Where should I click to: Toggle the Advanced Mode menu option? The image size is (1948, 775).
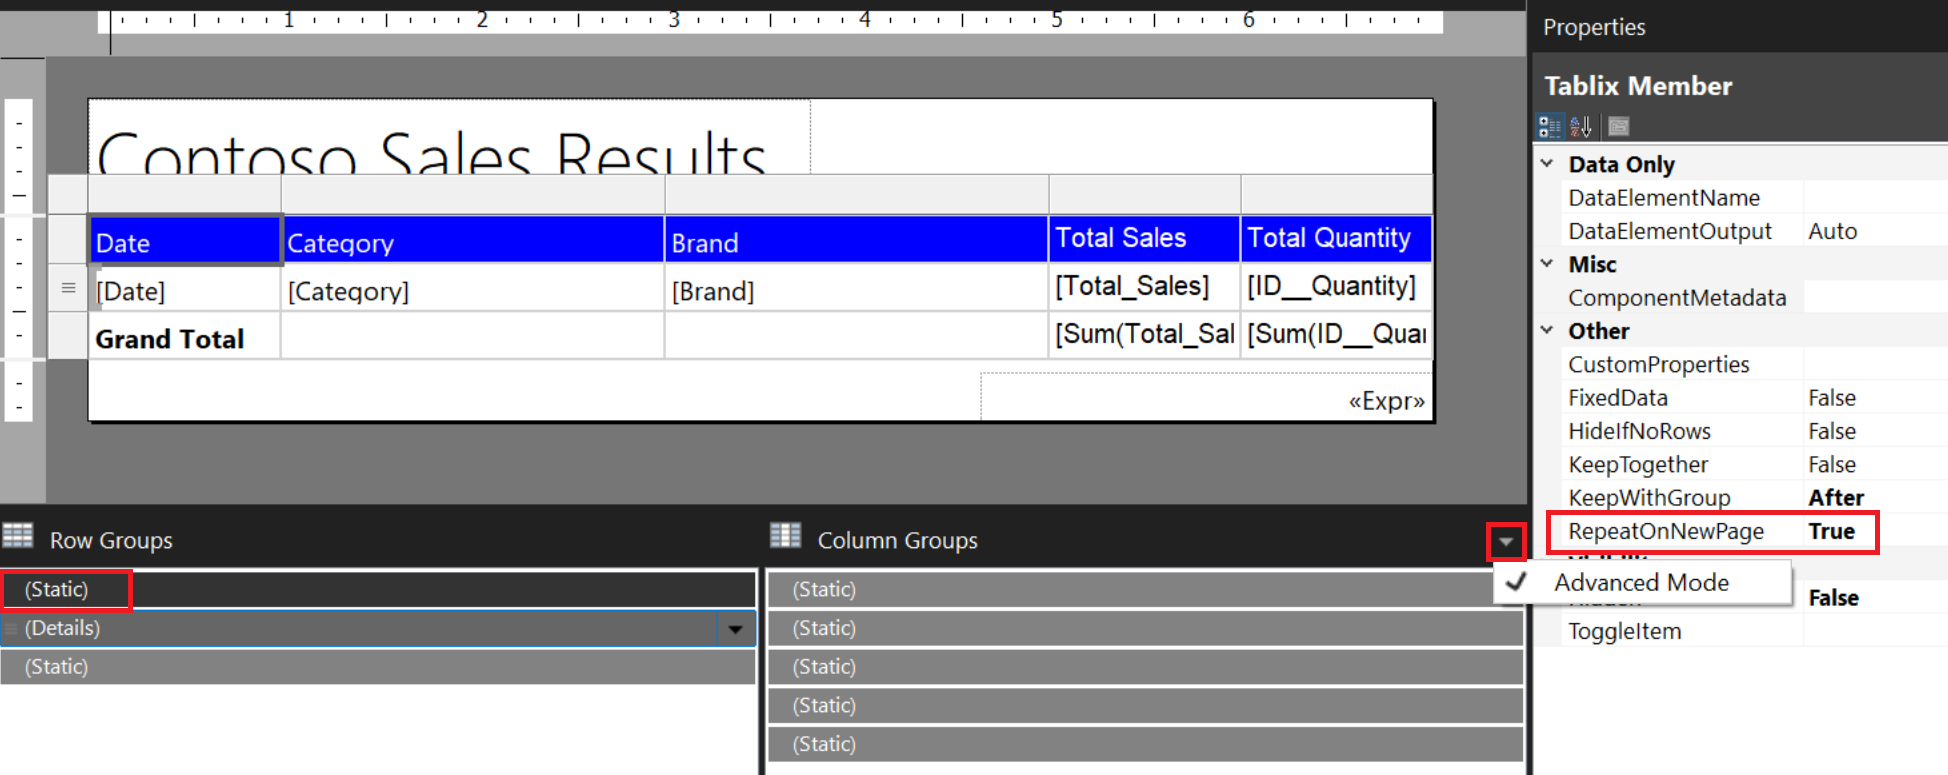pyautogui.click(x=1641, y=582)
